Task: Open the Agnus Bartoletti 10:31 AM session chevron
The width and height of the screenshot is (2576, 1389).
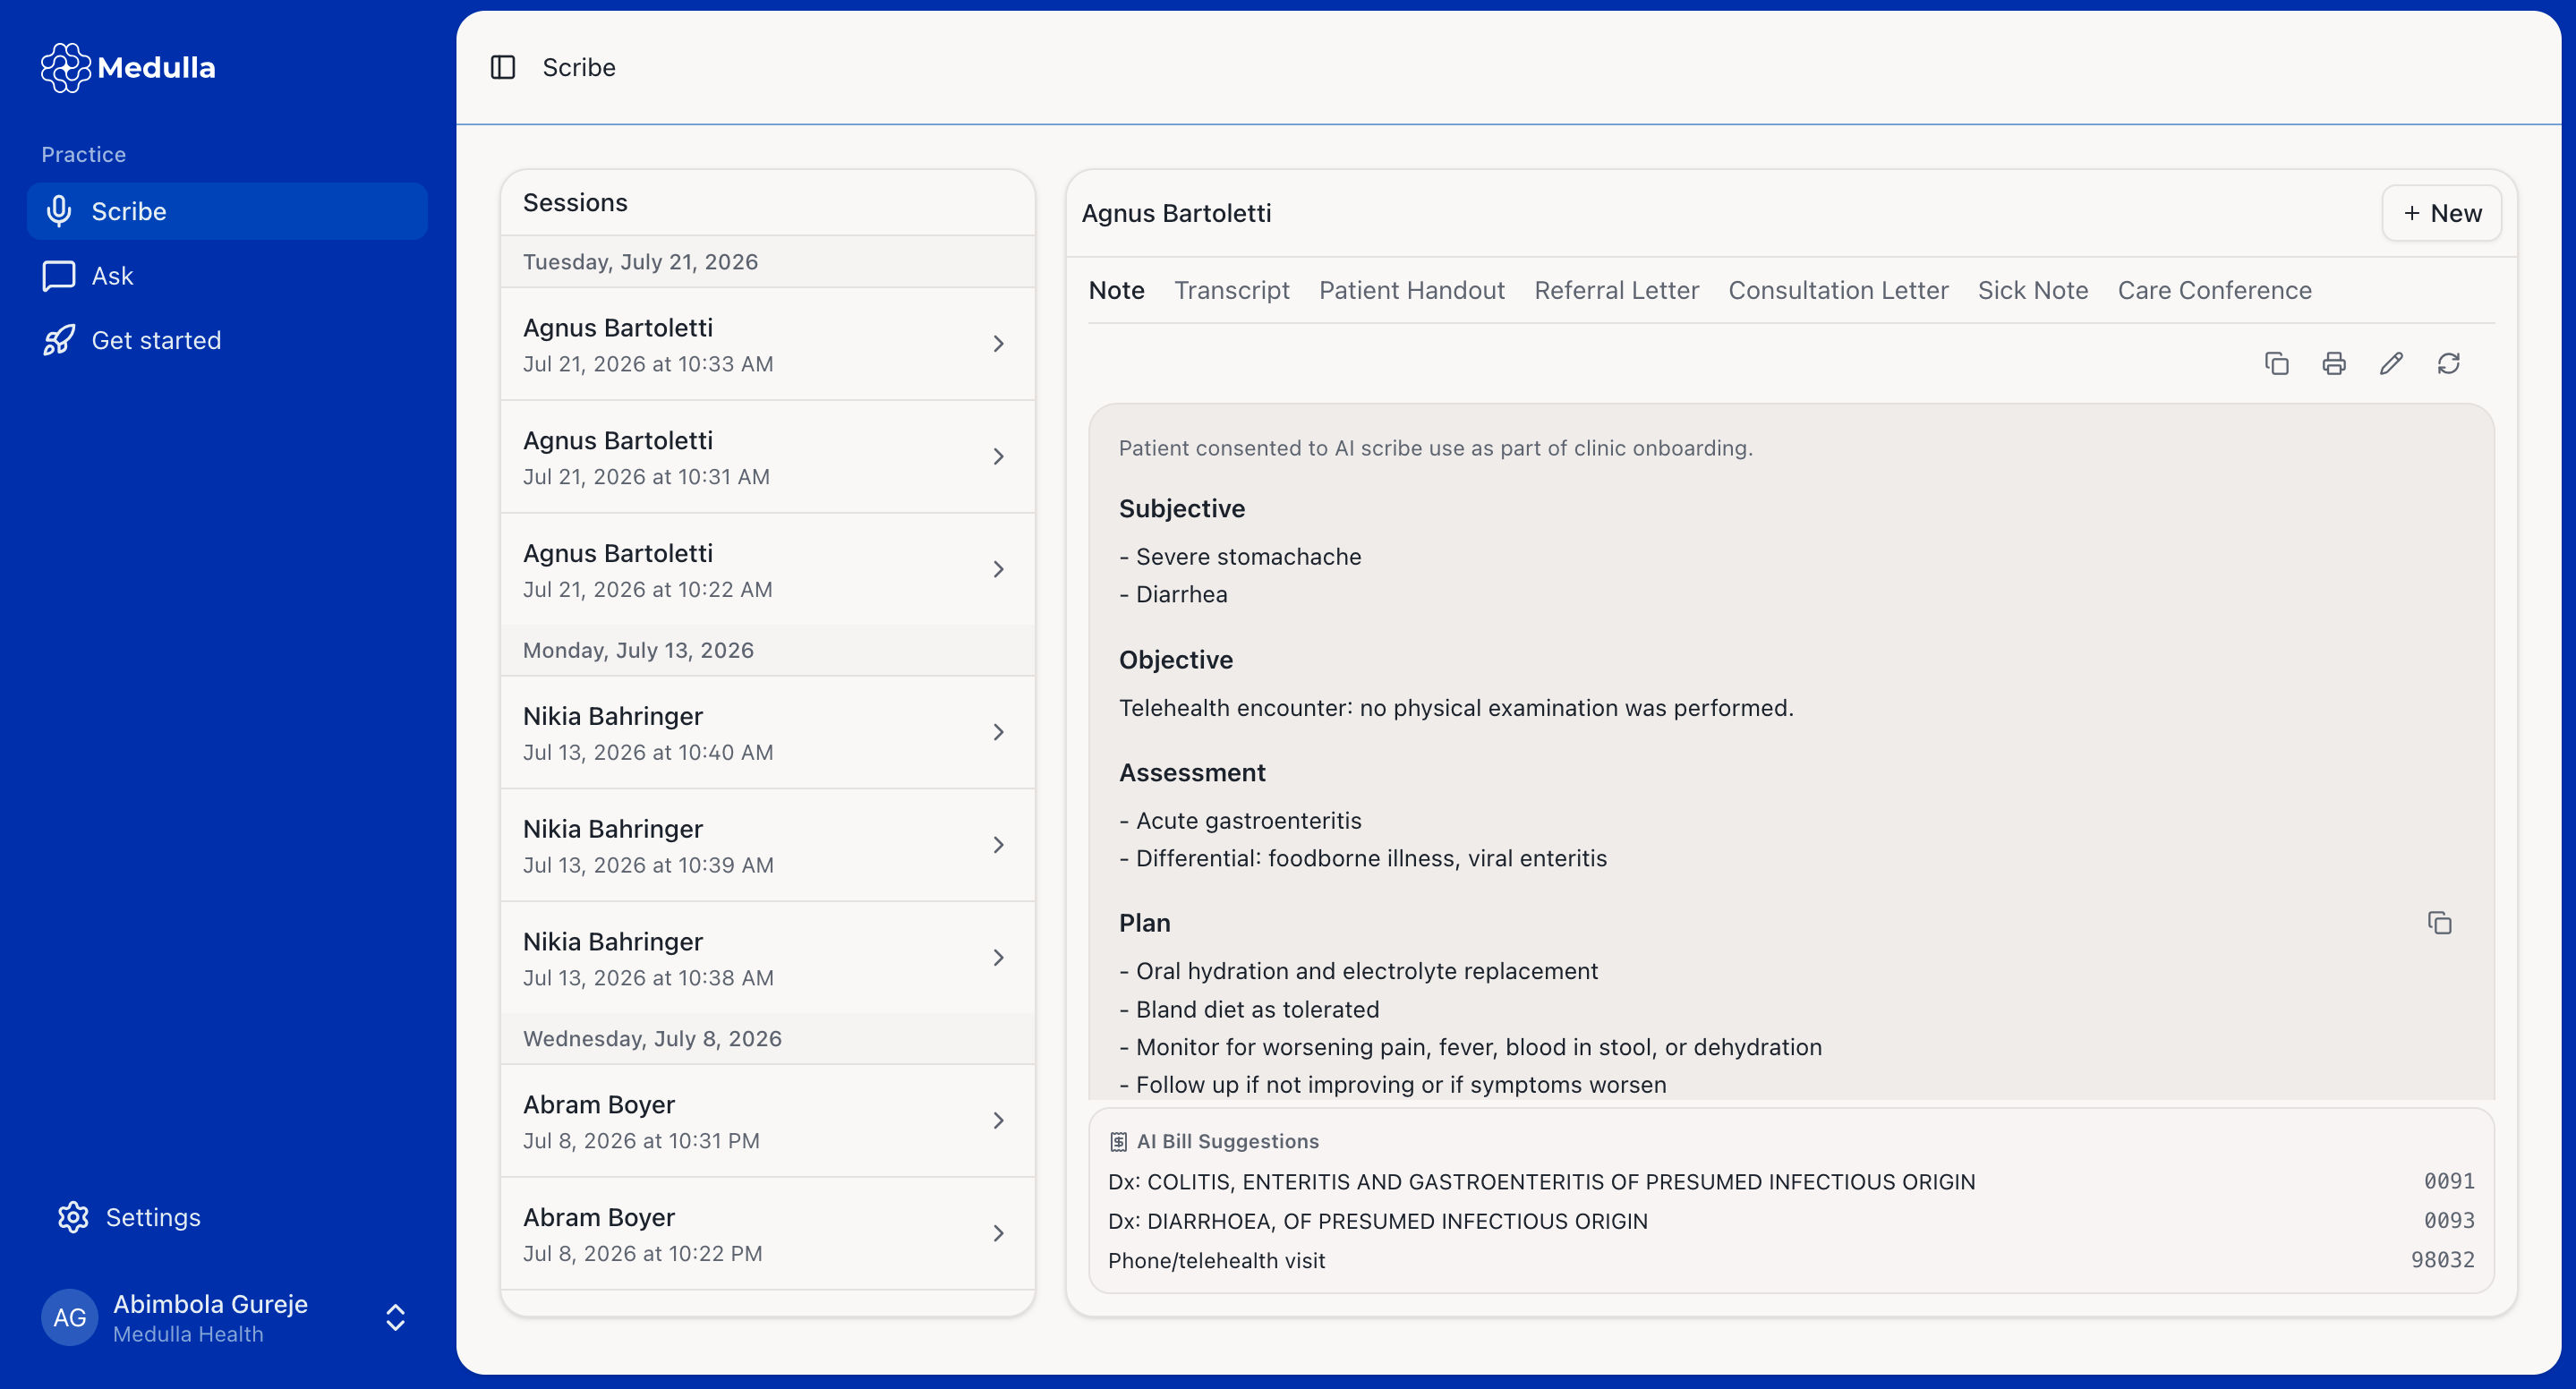Action: pos(998,457)
